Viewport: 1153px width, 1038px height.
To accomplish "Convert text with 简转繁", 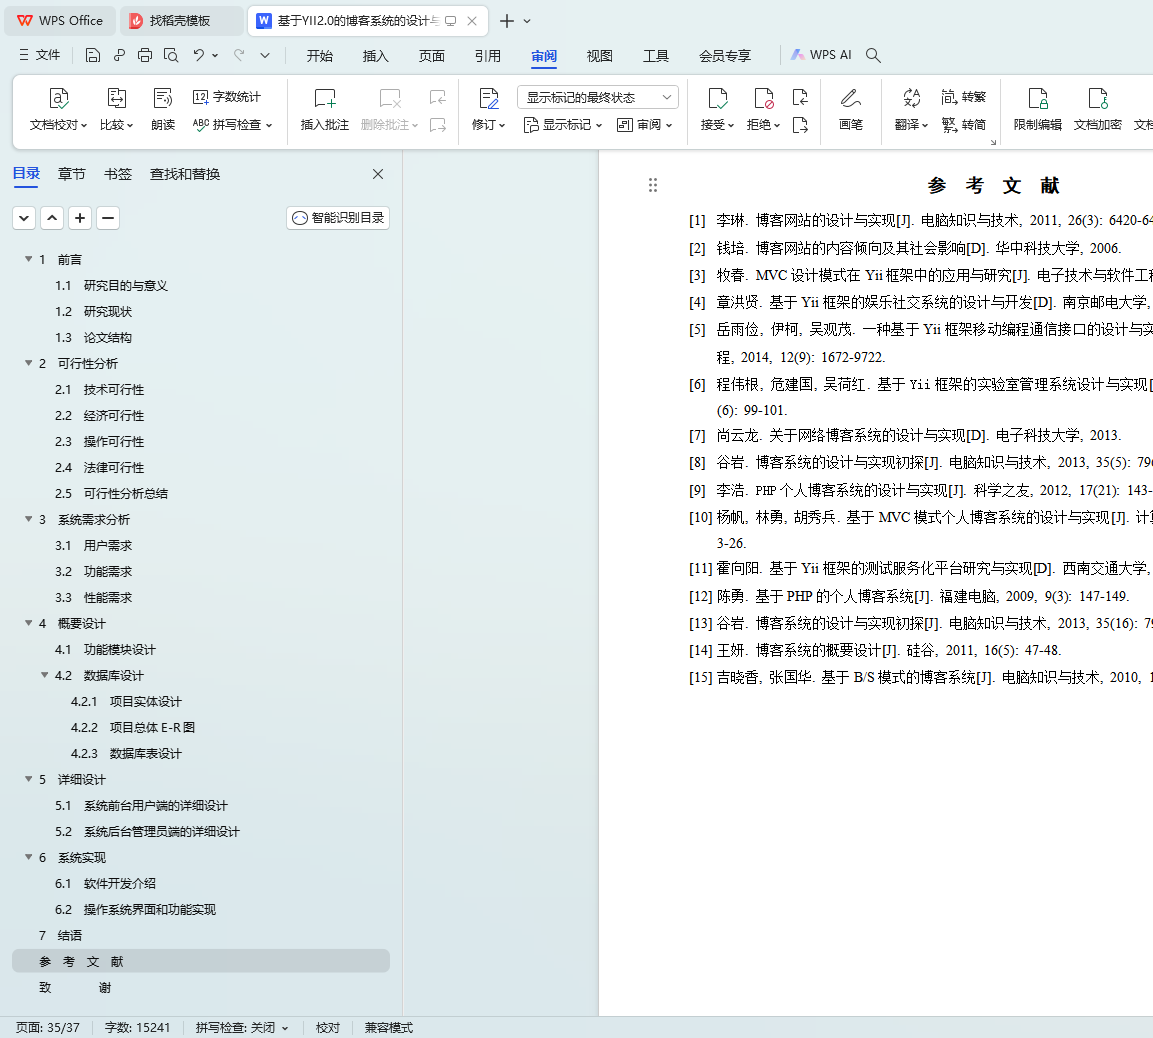I will click(x=963, y=97).
